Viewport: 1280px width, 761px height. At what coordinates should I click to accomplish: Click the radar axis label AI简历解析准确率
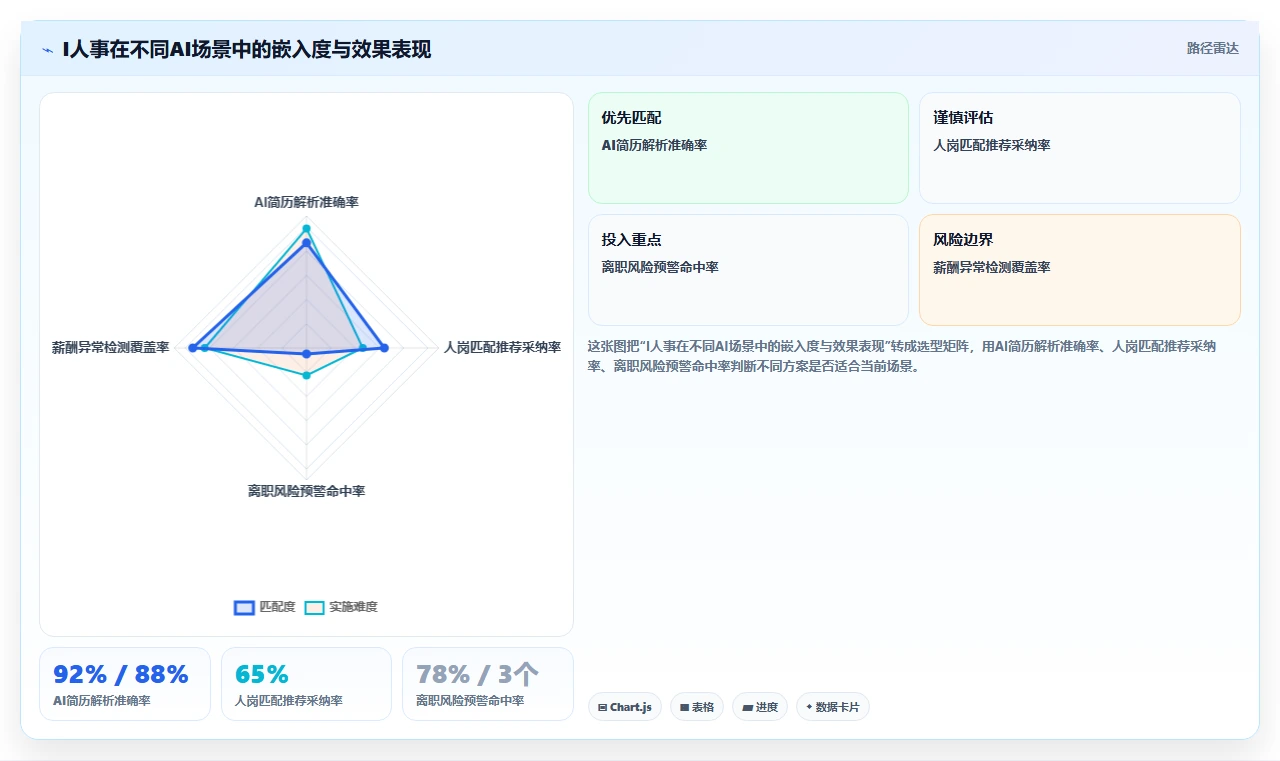[306, 202]
